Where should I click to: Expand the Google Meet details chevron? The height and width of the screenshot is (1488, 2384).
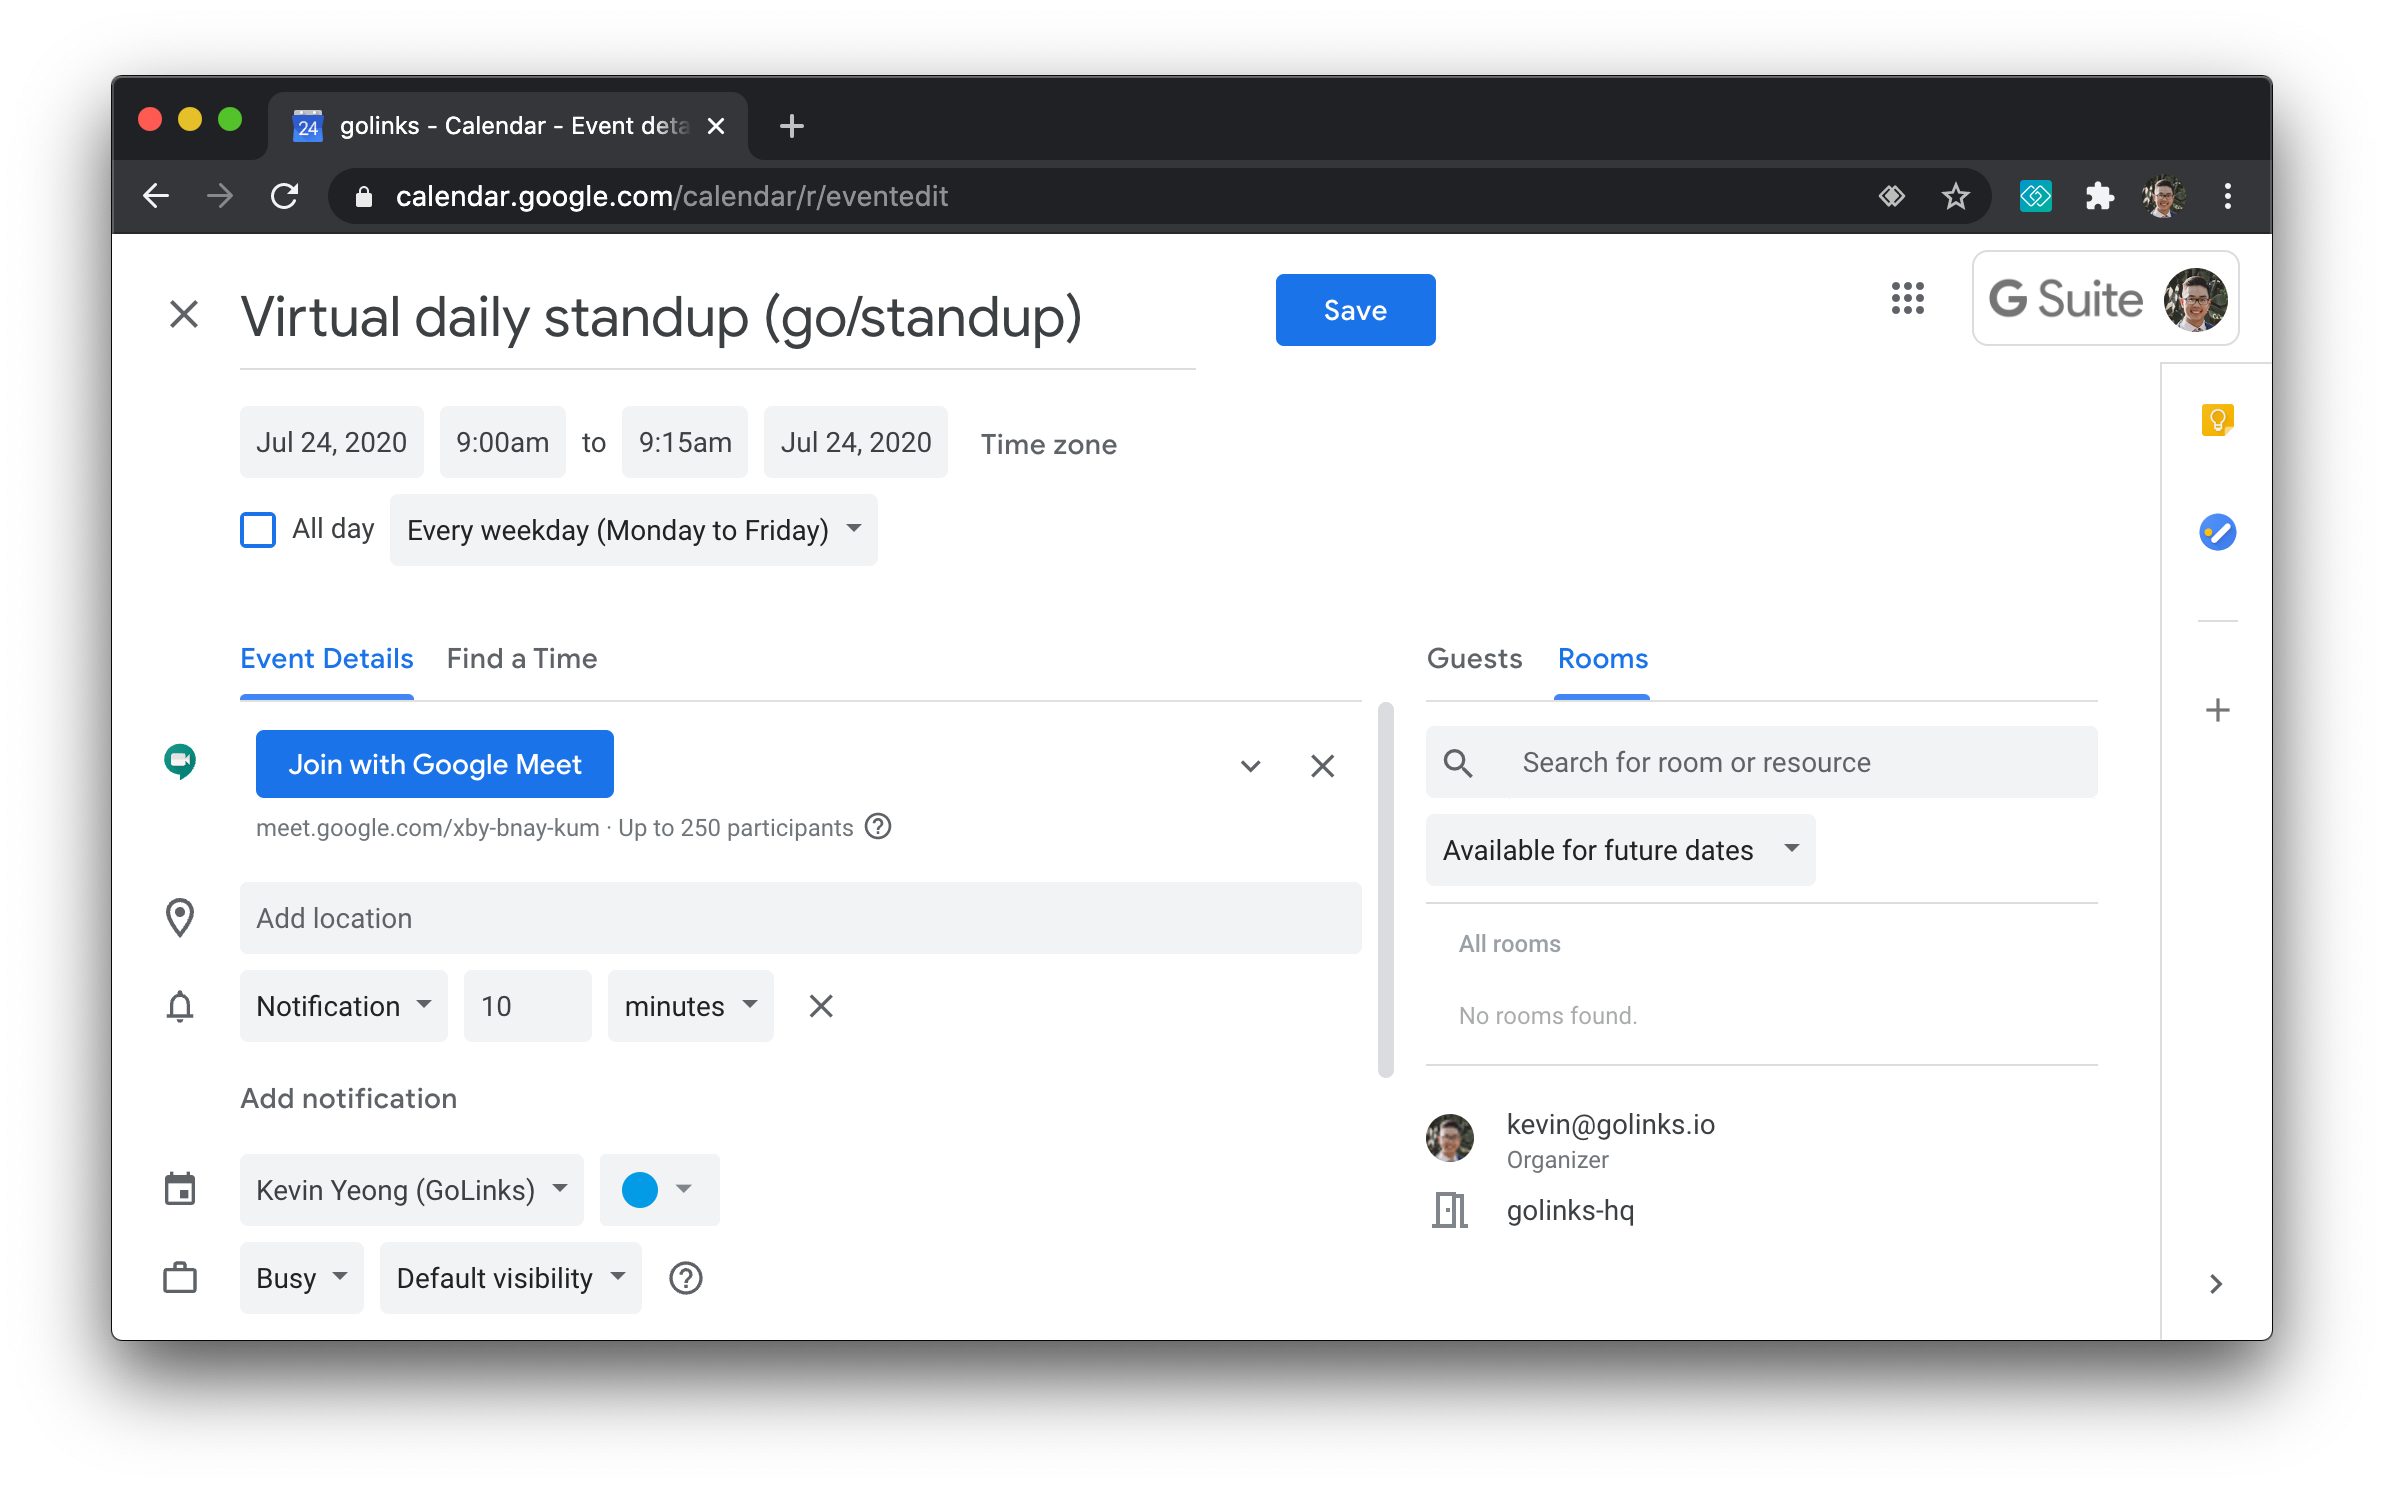tap(1250, 766)
